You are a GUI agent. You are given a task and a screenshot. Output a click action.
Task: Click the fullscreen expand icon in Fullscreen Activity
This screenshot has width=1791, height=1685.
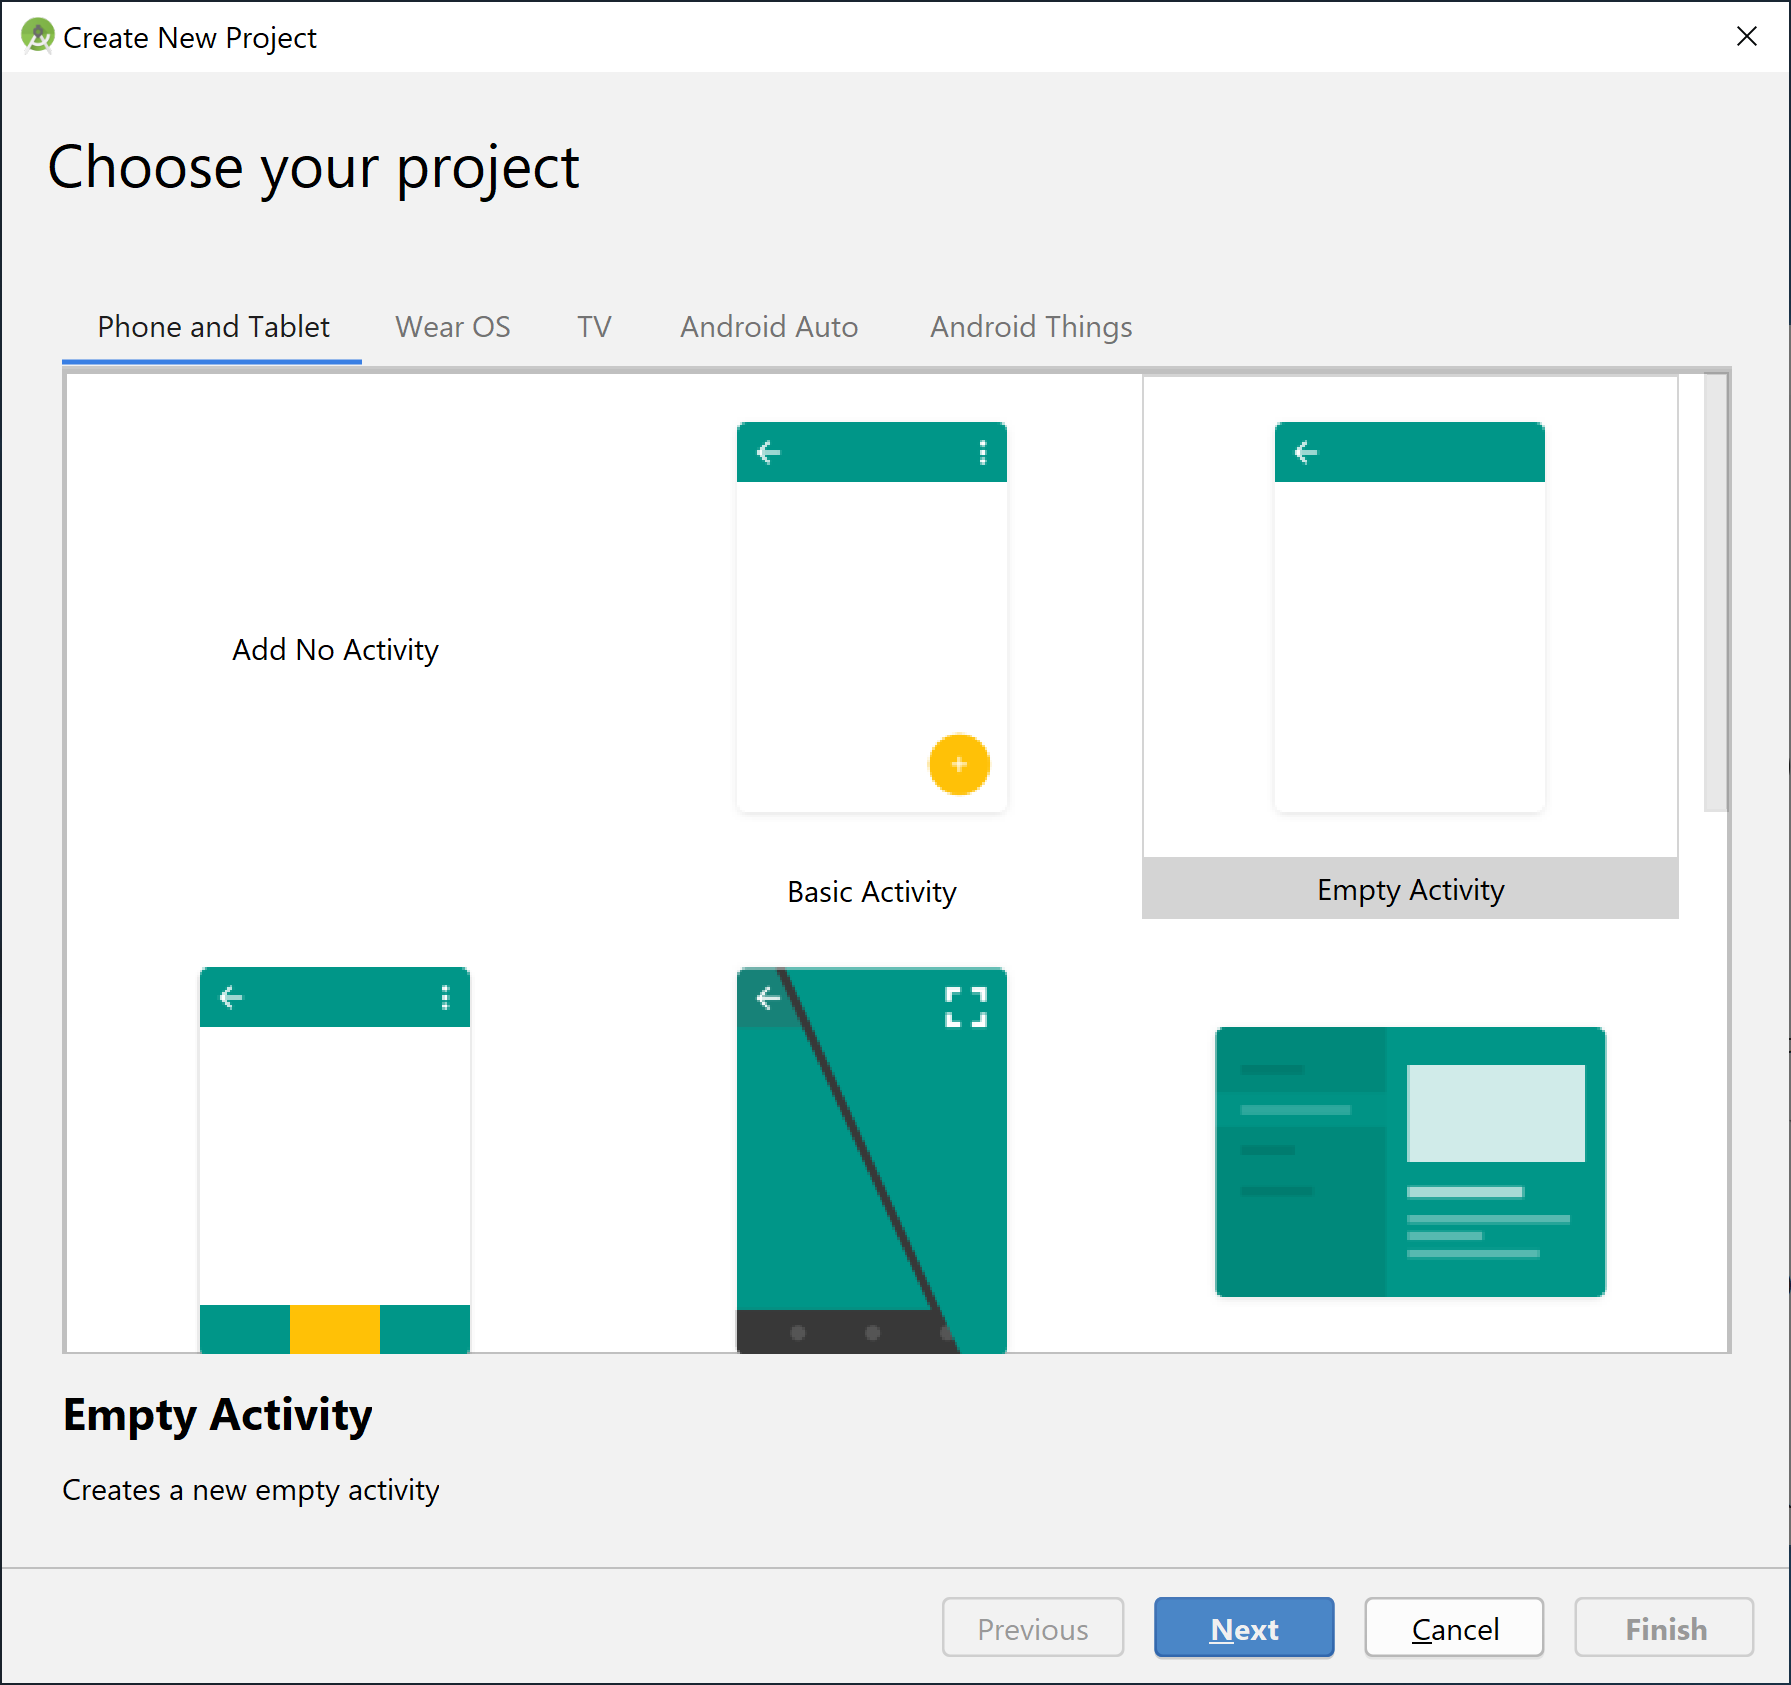(966, 1007)
